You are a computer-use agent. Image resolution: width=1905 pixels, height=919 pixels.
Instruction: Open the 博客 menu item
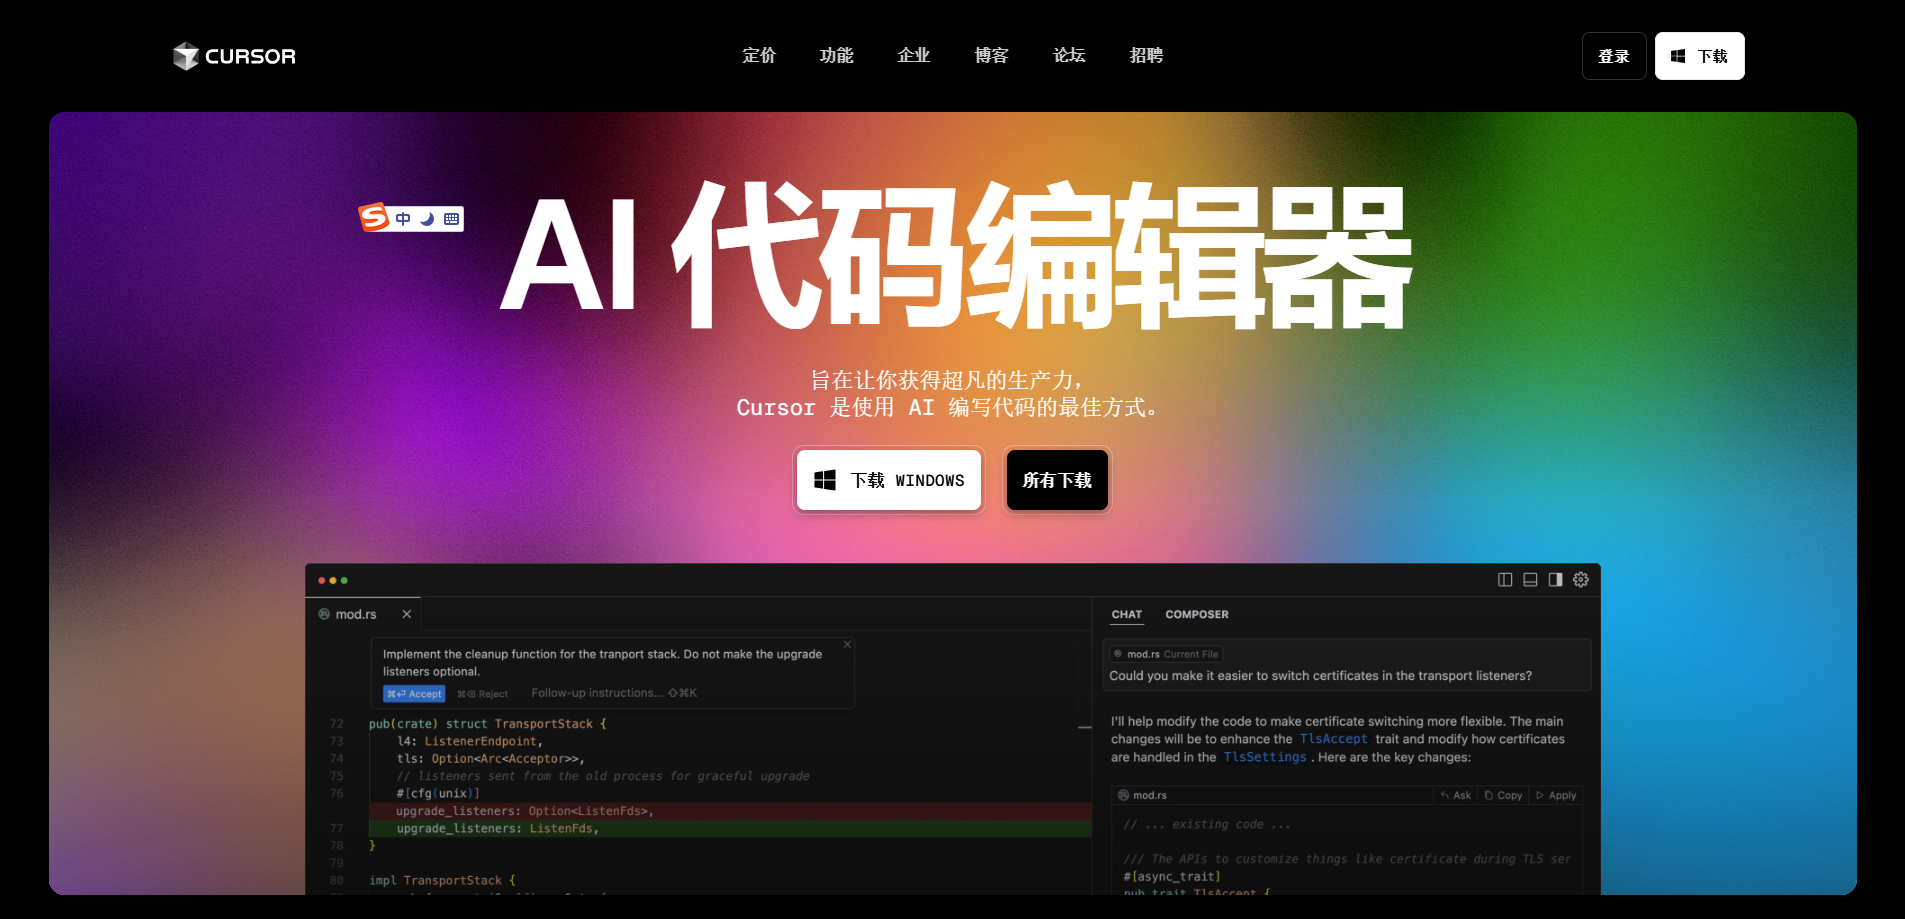coord(991,56)
